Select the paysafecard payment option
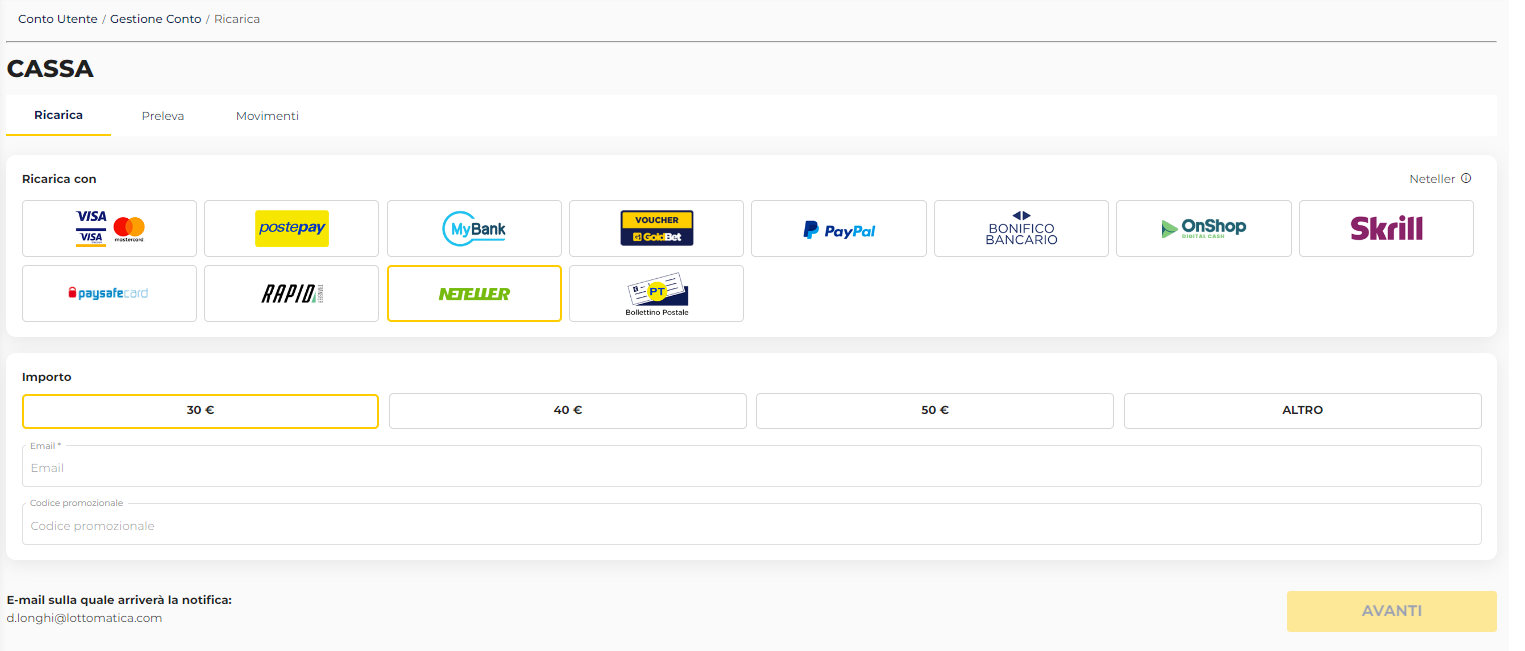1525x651 pixels. 108,293
